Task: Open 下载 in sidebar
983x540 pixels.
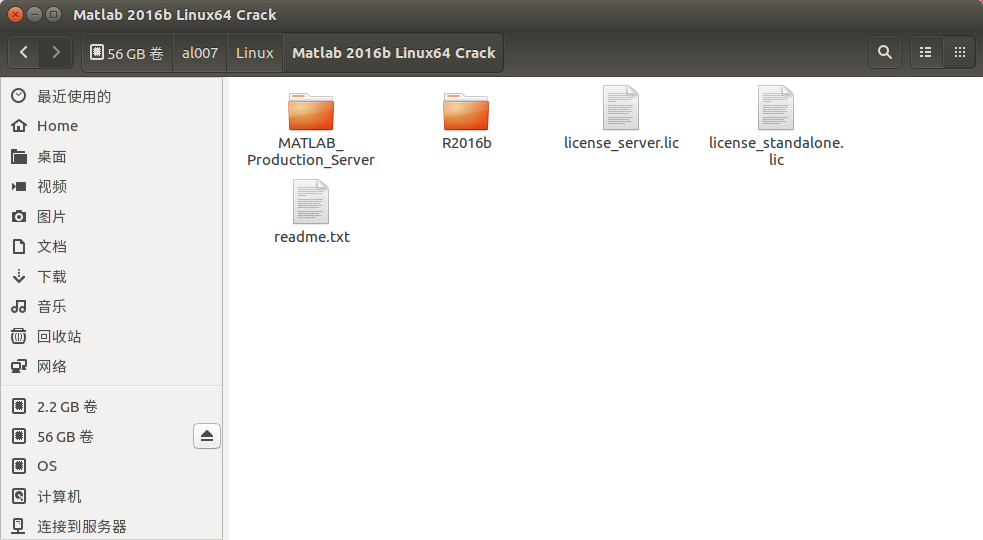Action: coord(112,277)
